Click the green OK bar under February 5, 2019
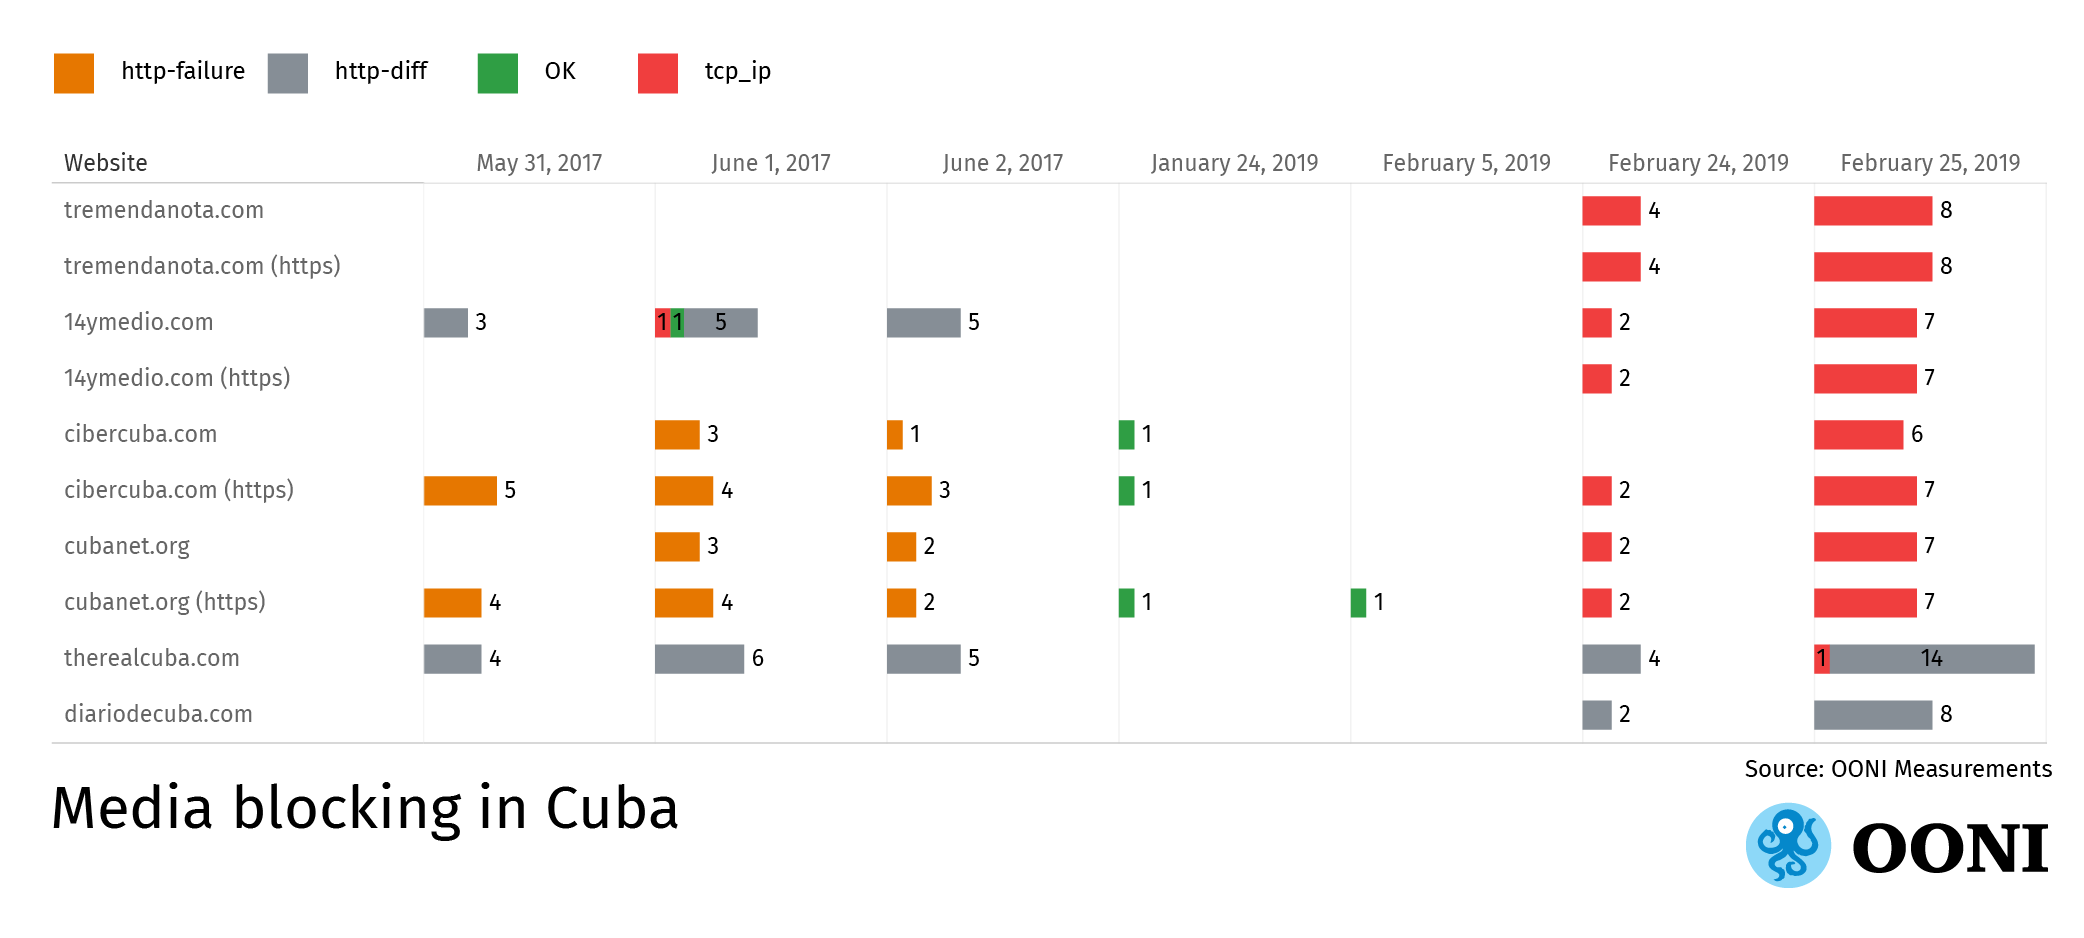Viewport: 2084px width, 938px height. click(x=1358, y=603)
